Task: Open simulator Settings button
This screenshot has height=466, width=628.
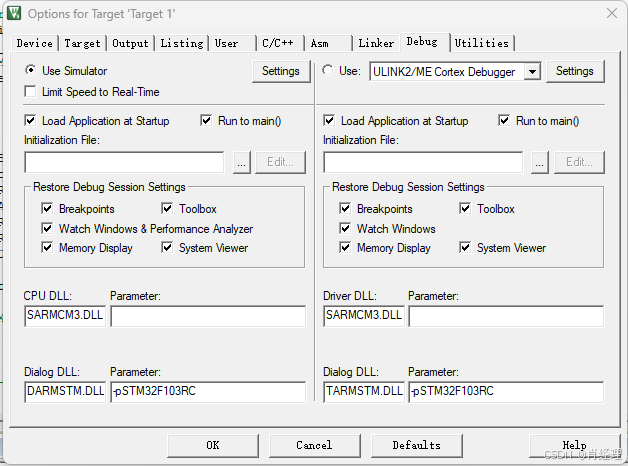Action: coord(281,71)
